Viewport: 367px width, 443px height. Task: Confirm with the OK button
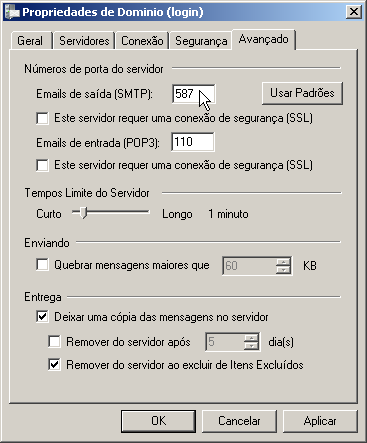(x=158, y=421)
